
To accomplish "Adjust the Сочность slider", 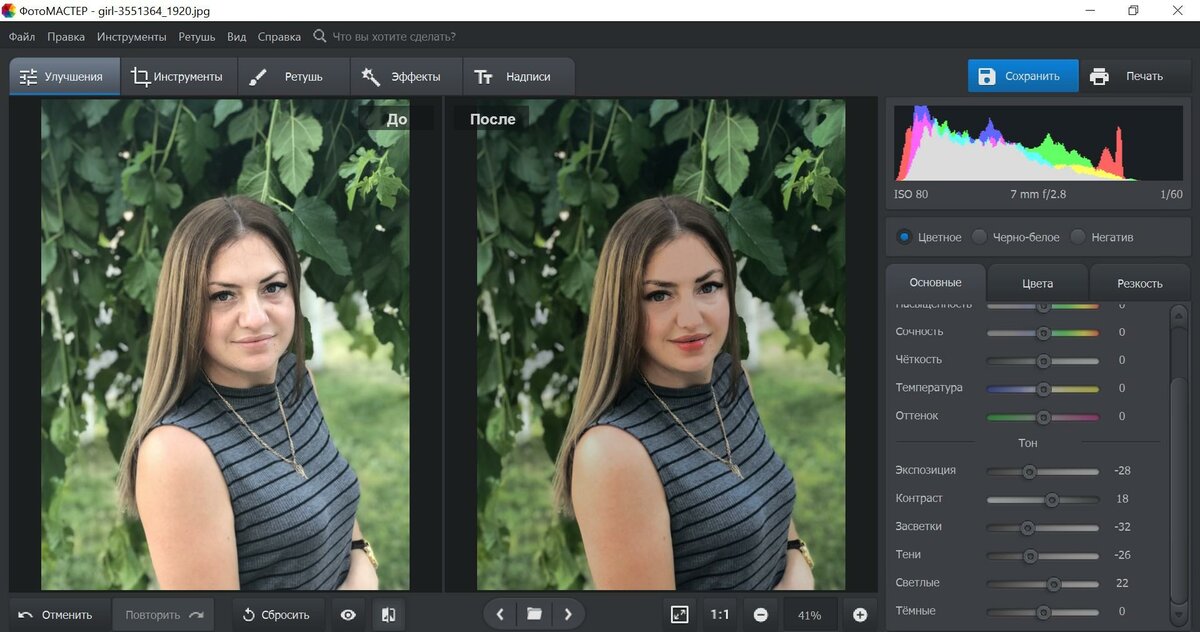I will 1043,332.
